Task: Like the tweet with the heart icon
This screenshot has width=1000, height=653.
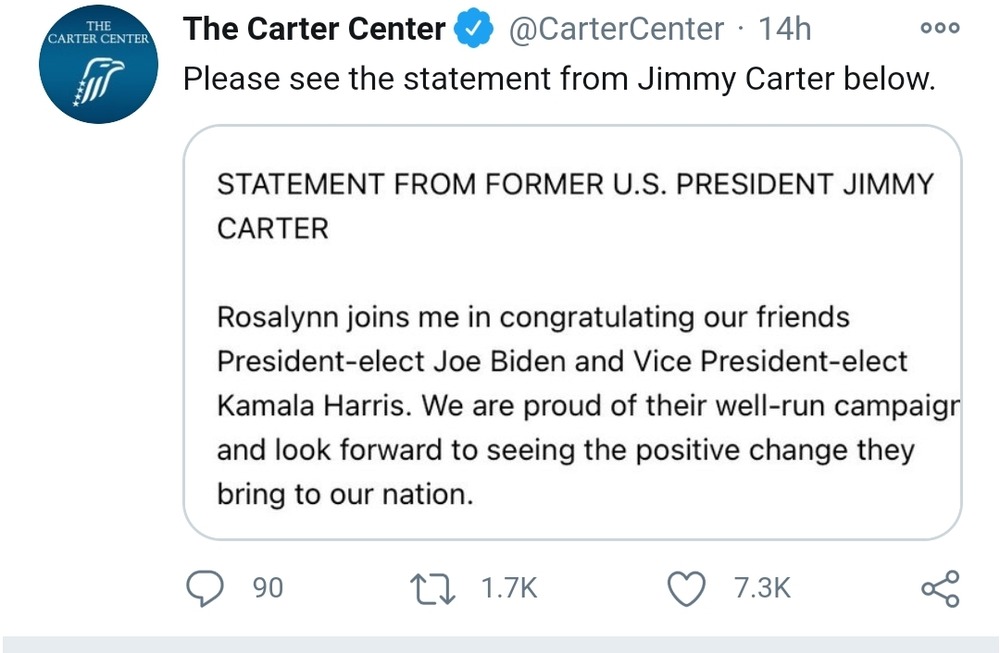Action: point(686,588)
